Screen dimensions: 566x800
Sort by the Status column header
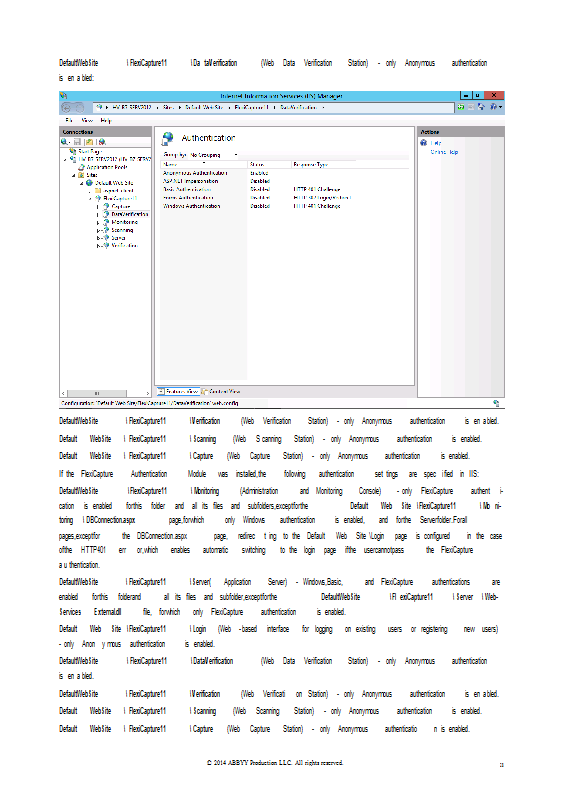point(269,164)
